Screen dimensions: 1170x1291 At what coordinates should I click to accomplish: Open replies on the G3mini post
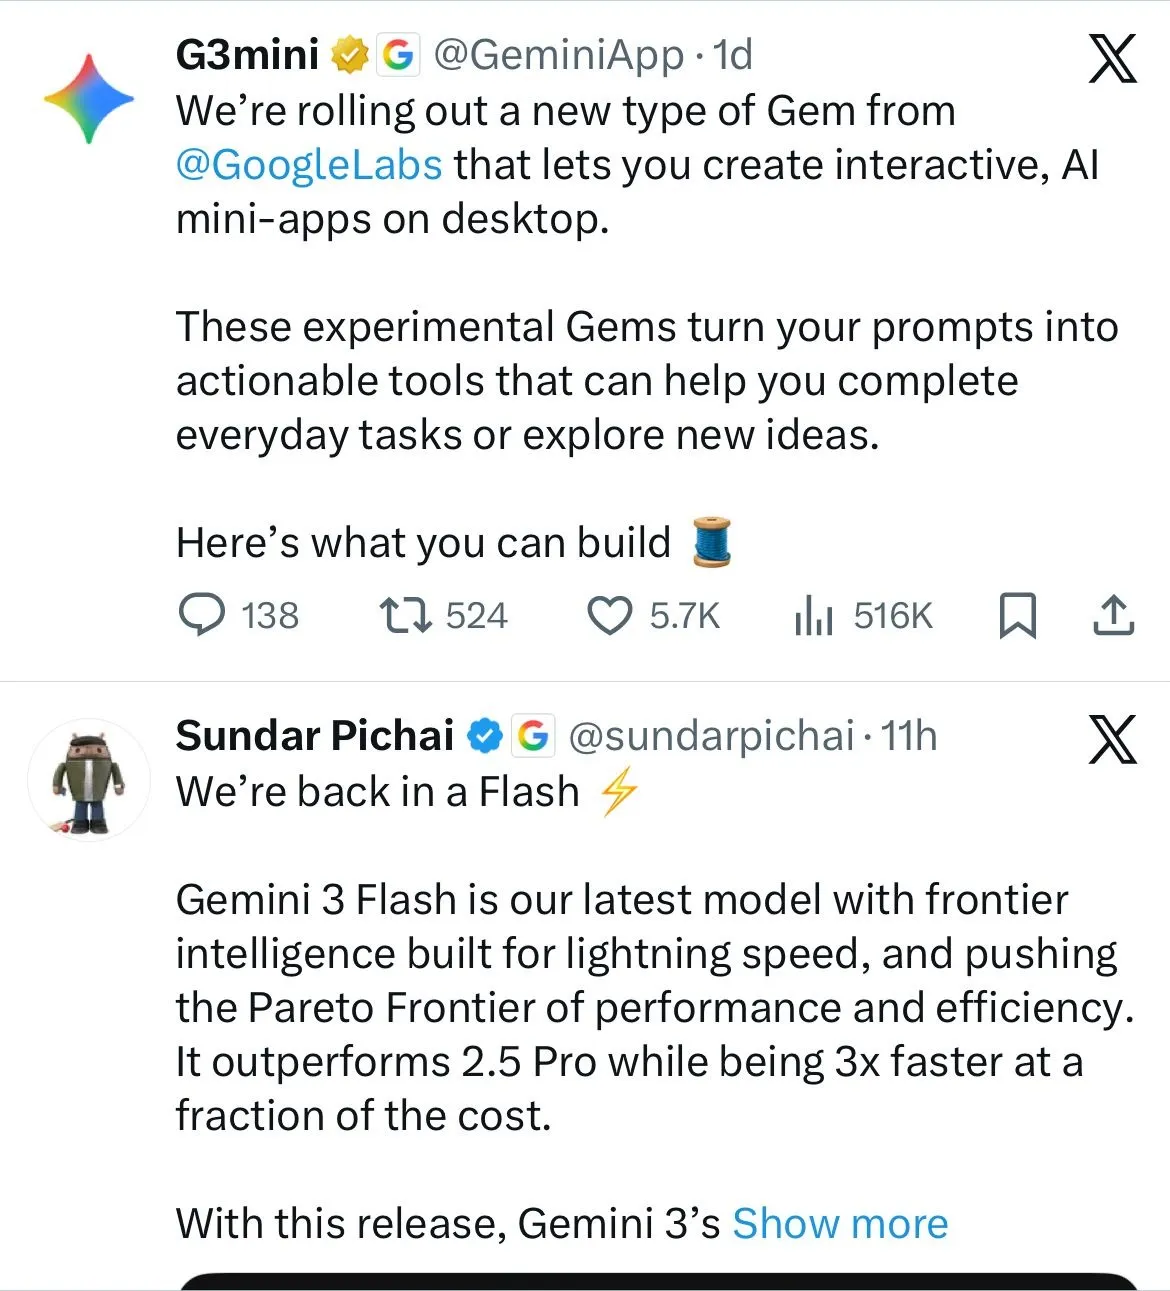tap(203, 615)
